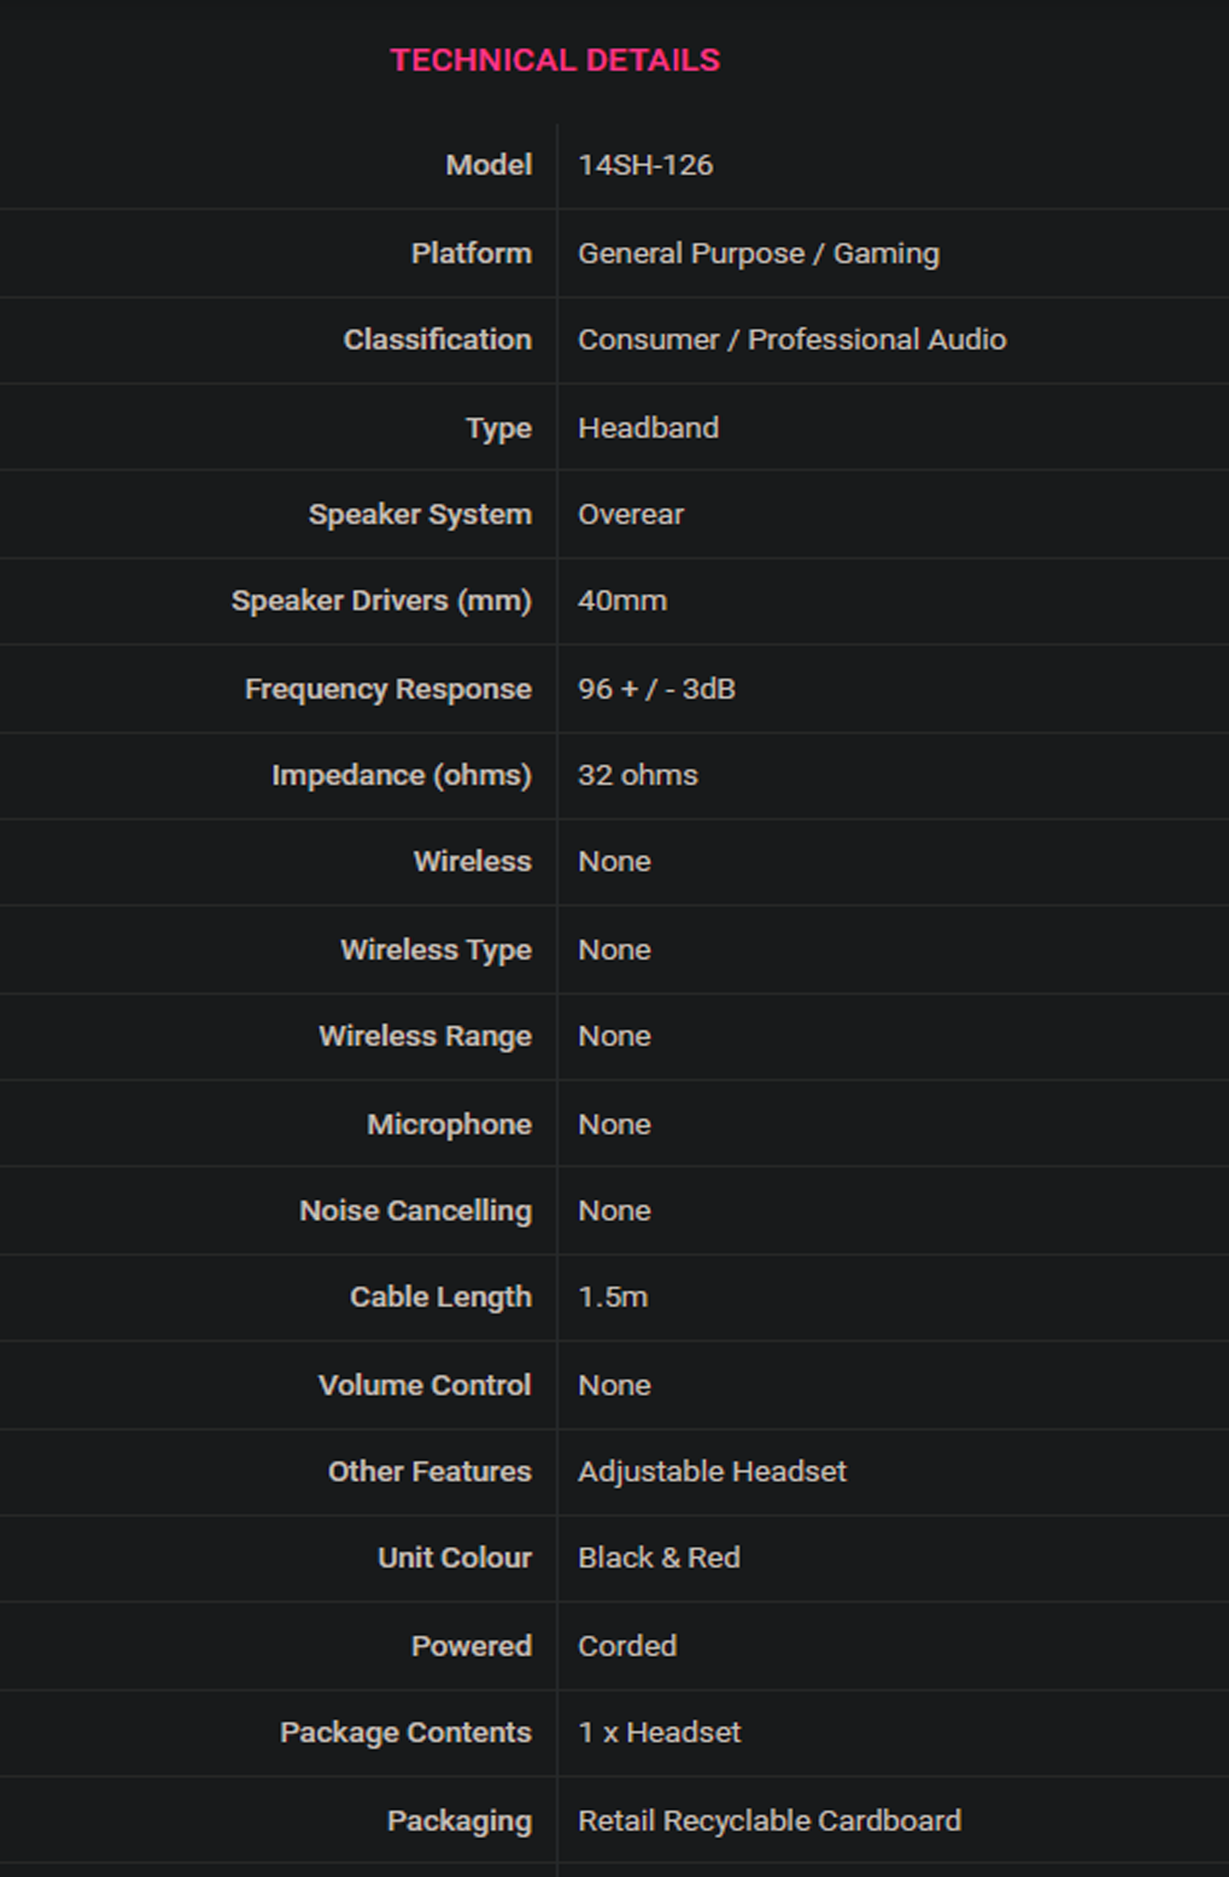1229x1877 pixels.
Task: Select General Purpose / Gaming text
Action: 759,253
